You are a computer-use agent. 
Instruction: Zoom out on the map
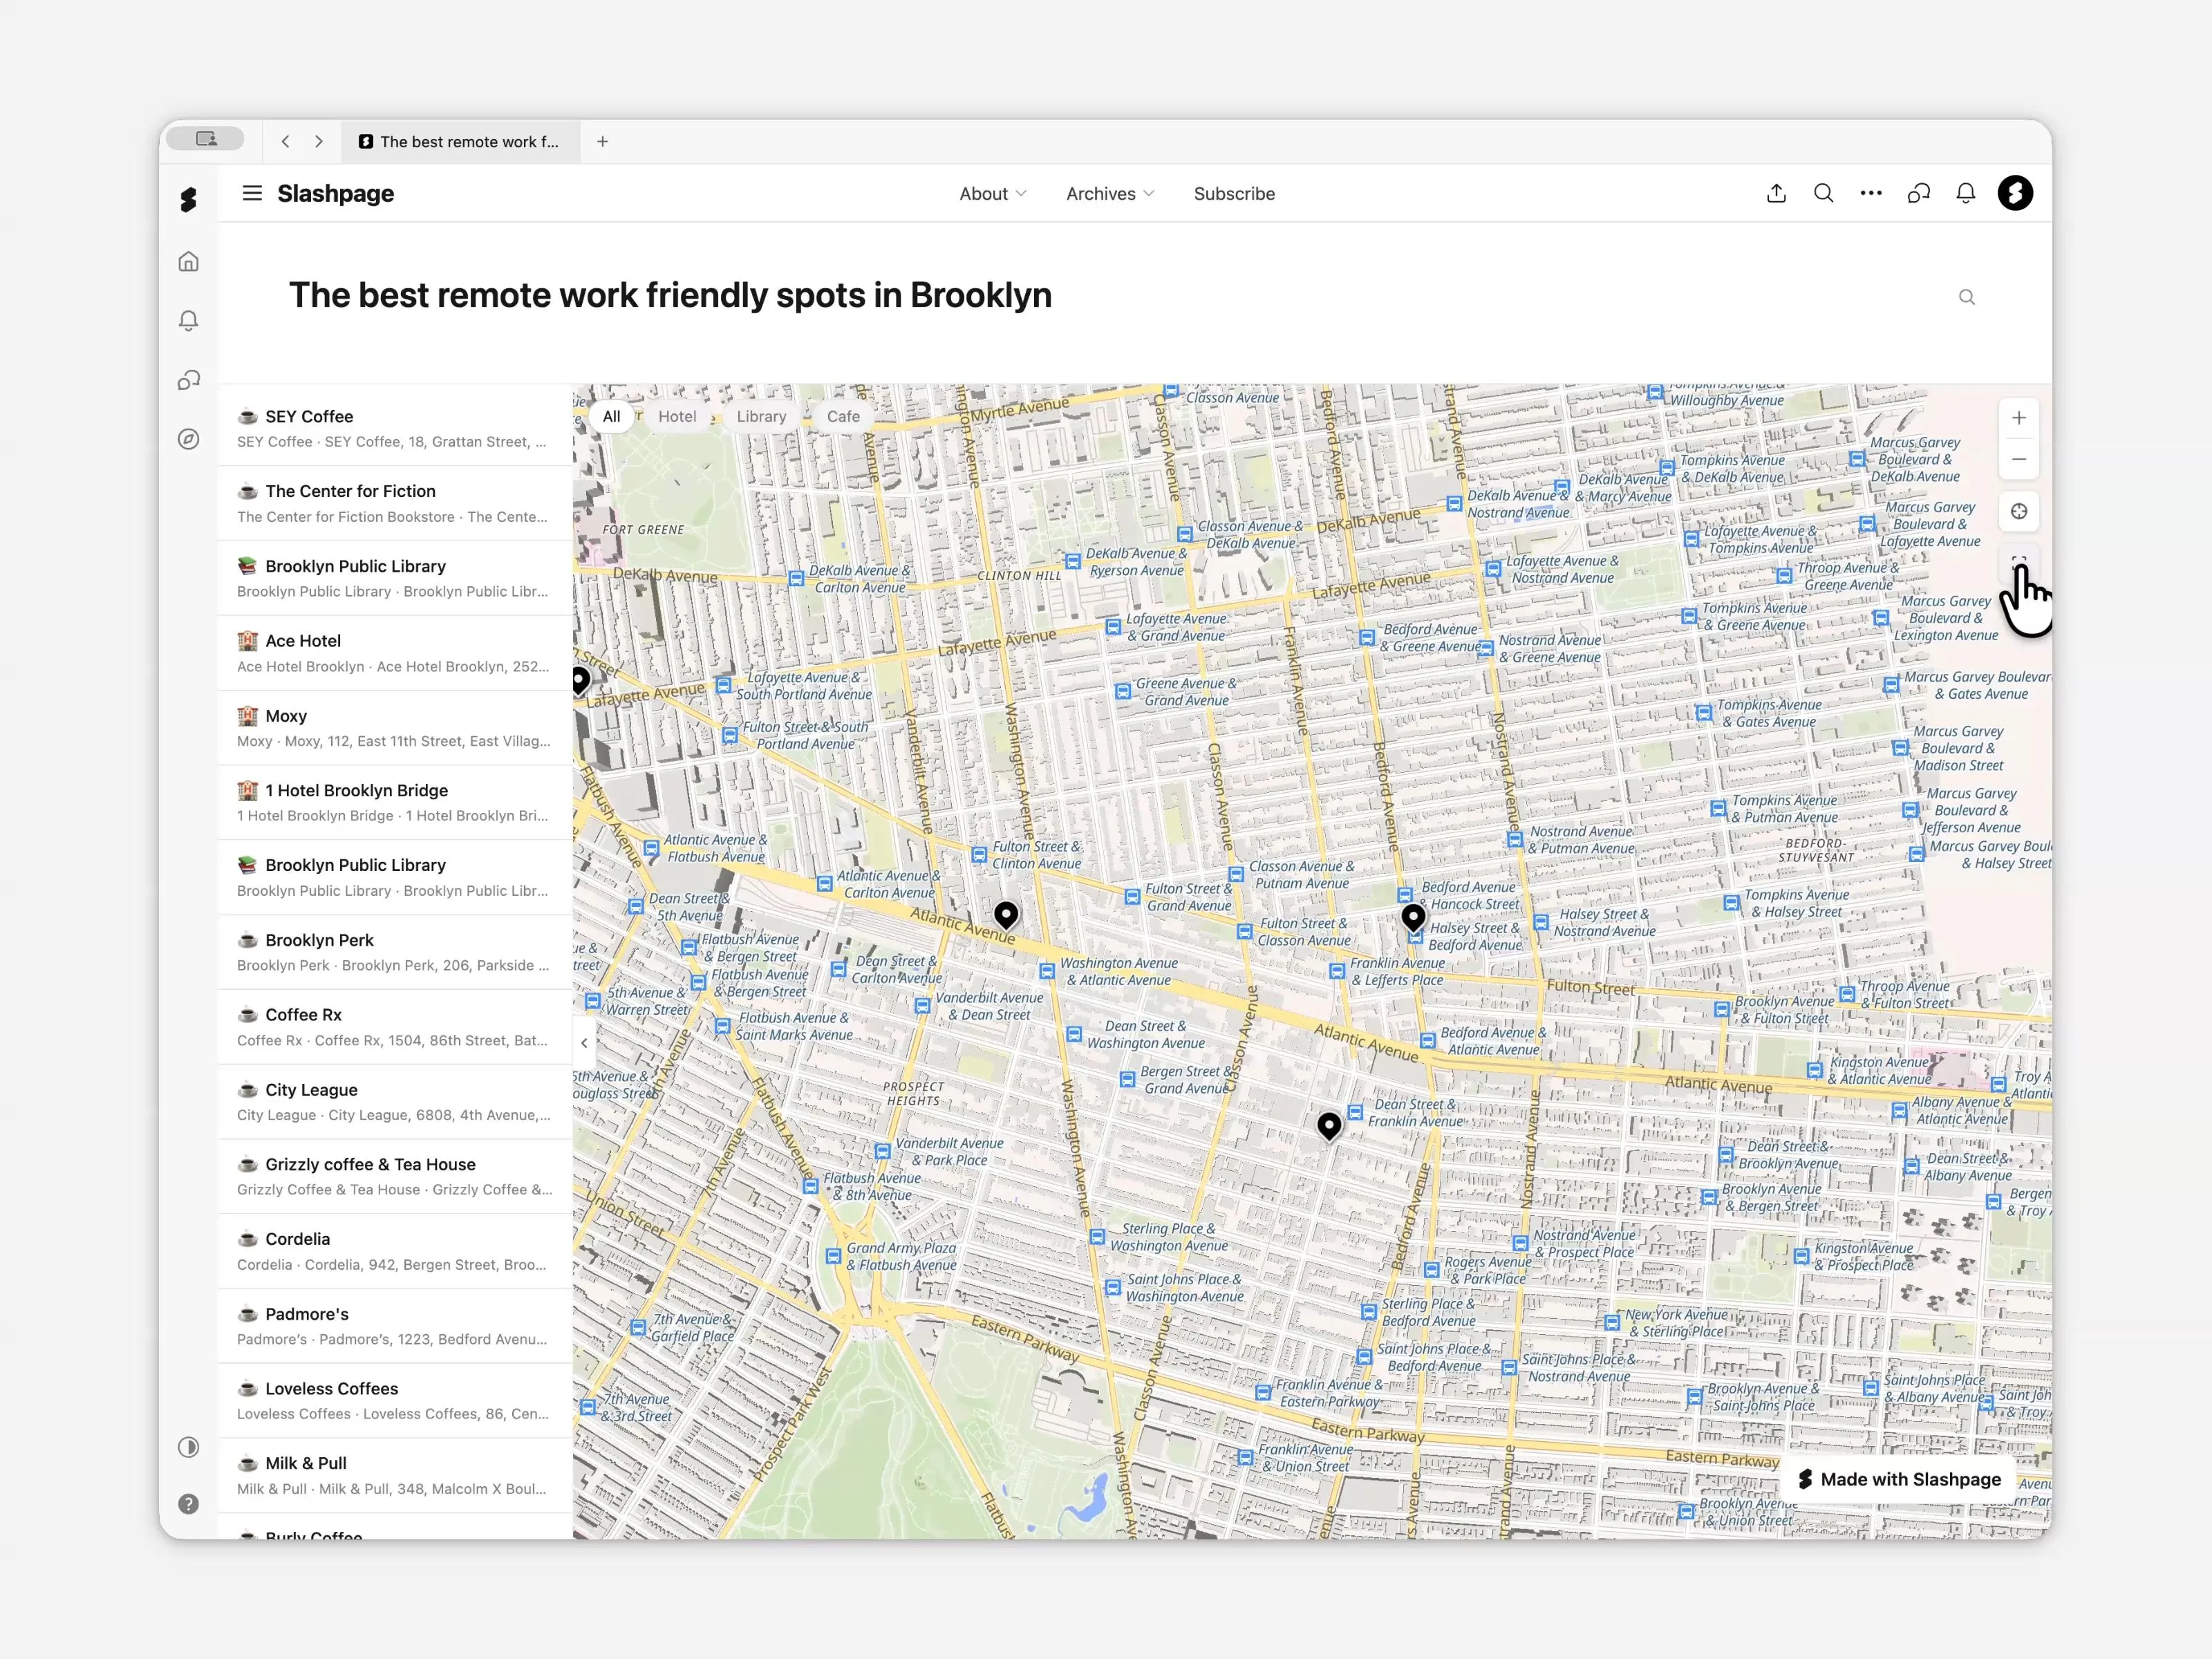(2019, 459)
